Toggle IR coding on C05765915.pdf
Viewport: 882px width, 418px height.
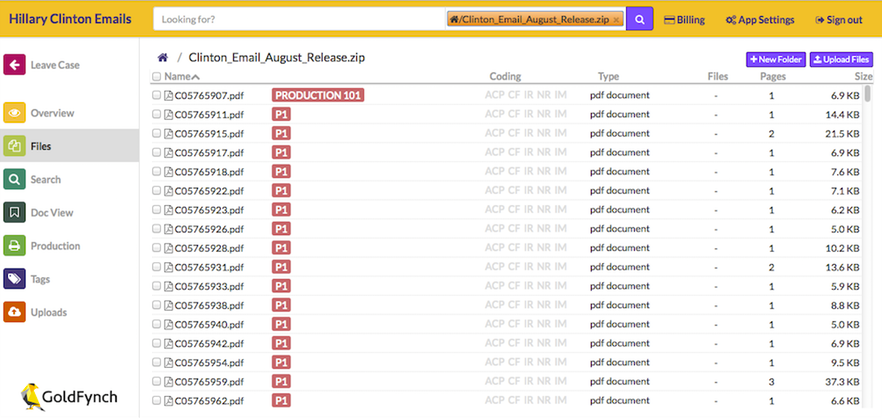point(529,133)
